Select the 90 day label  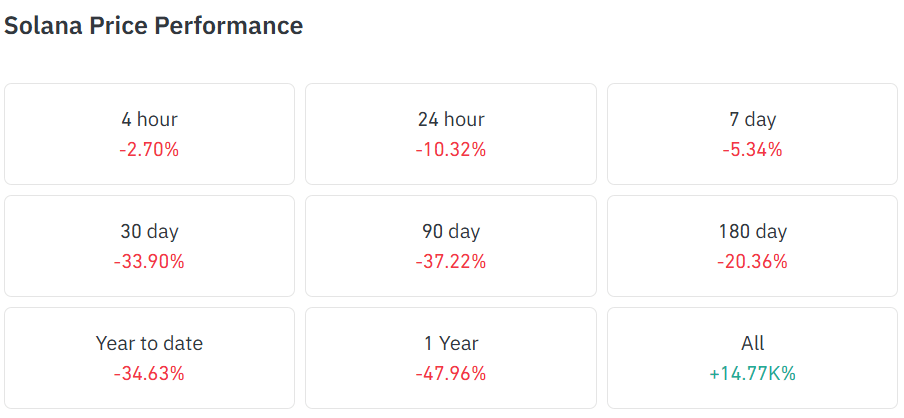pos(451,231)
